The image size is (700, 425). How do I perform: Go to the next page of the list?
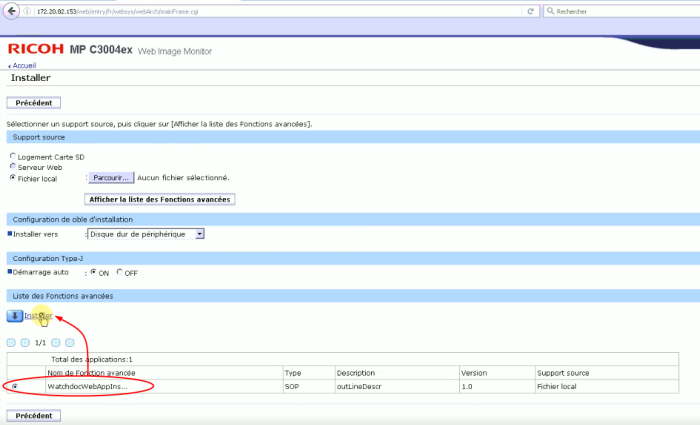pos(56,342)
